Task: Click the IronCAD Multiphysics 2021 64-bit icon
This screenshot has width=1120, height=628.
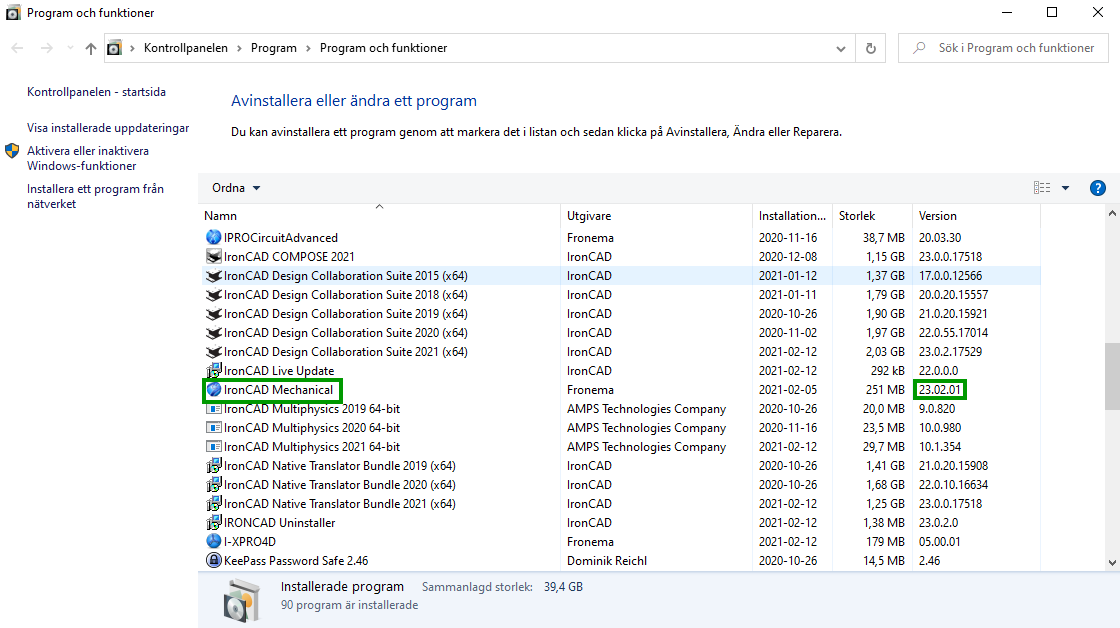Action: coord(214,447)
